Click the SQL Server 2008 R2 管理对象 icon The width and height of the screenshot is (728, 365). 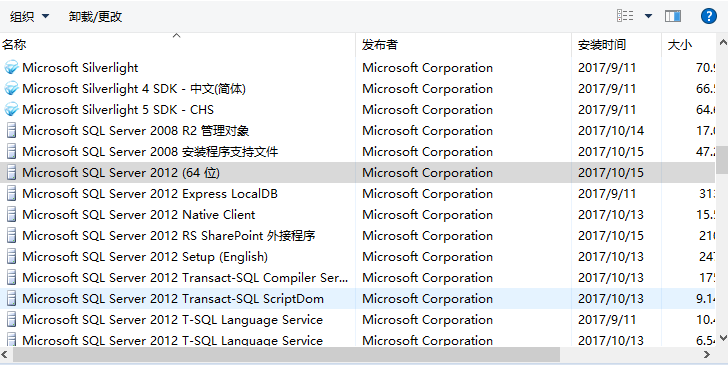click(12, 130)
